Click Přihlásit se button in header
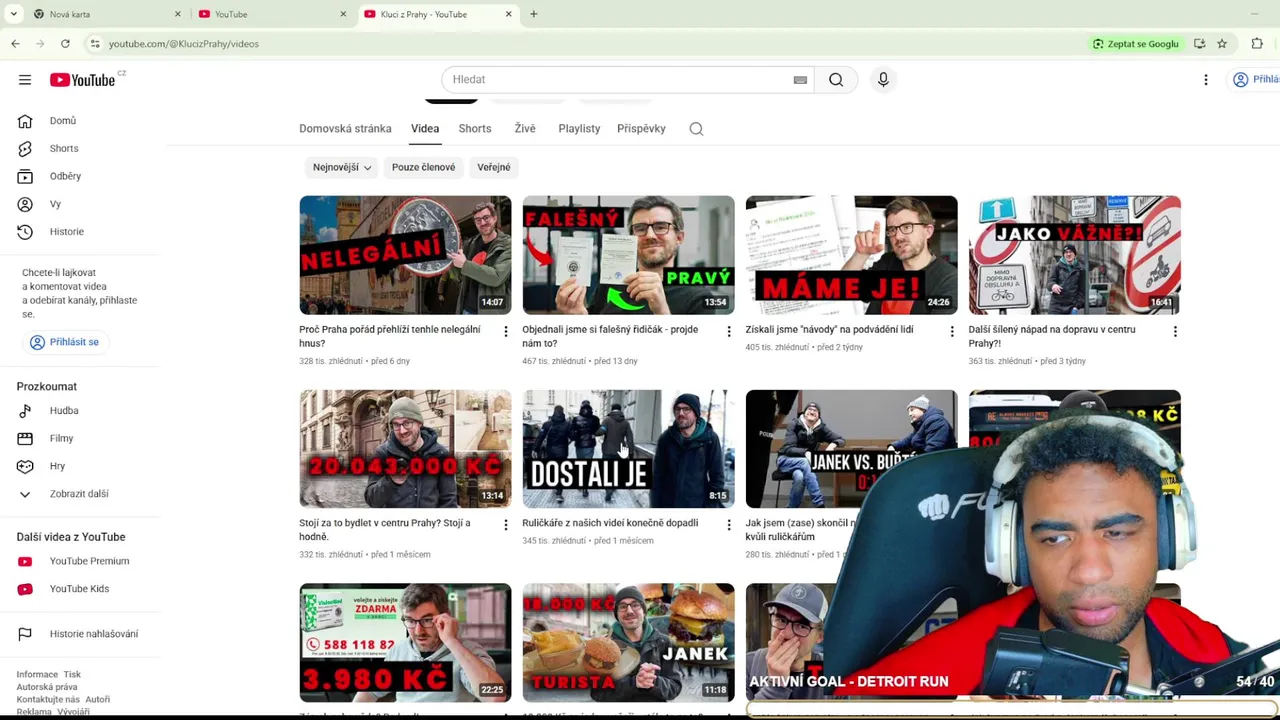This screenshot has height=720, width=1280. tap(1257, 80)
